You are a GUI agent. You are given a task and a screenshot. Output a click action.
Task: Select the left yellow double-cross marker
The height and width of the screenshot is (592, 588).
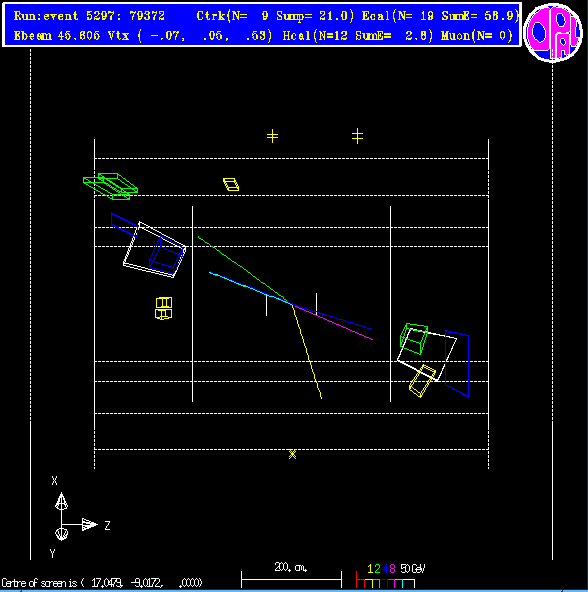[272, 136]
